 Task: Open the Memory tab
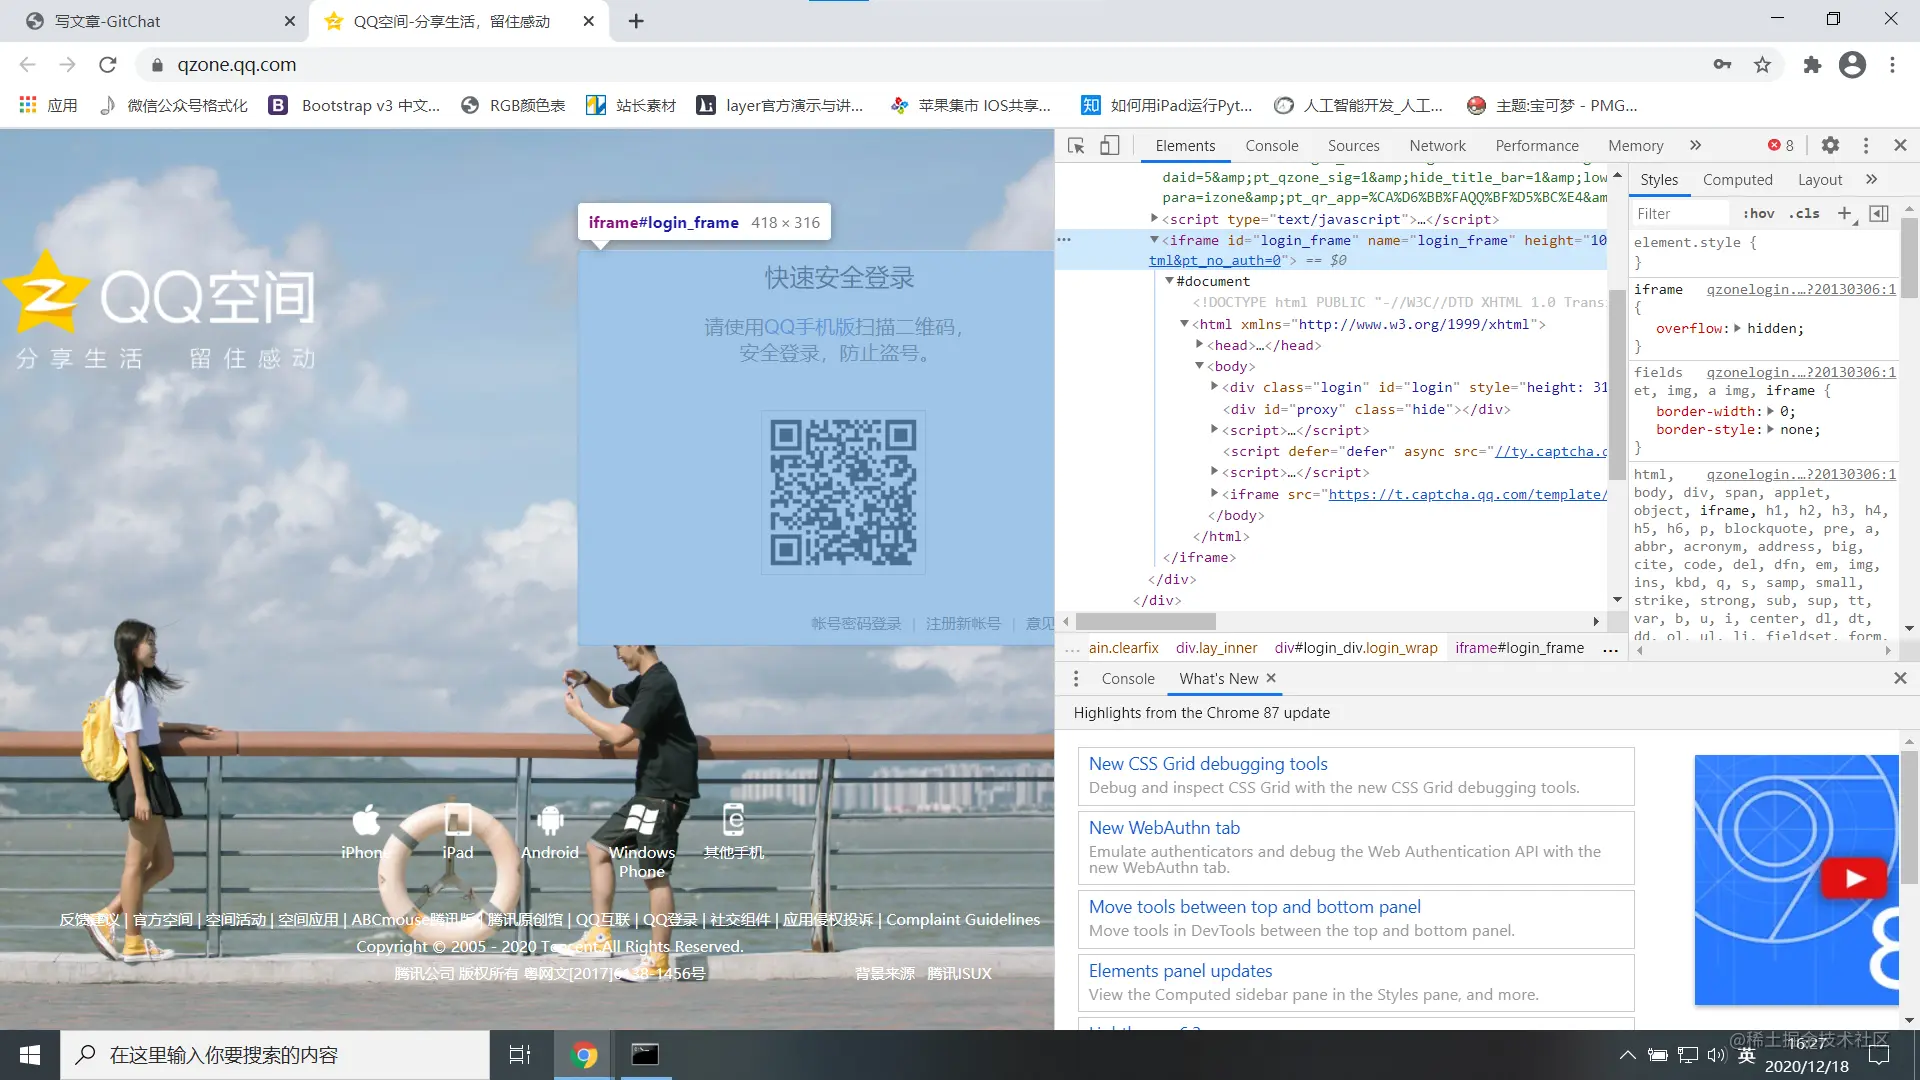coord(1636,145)
